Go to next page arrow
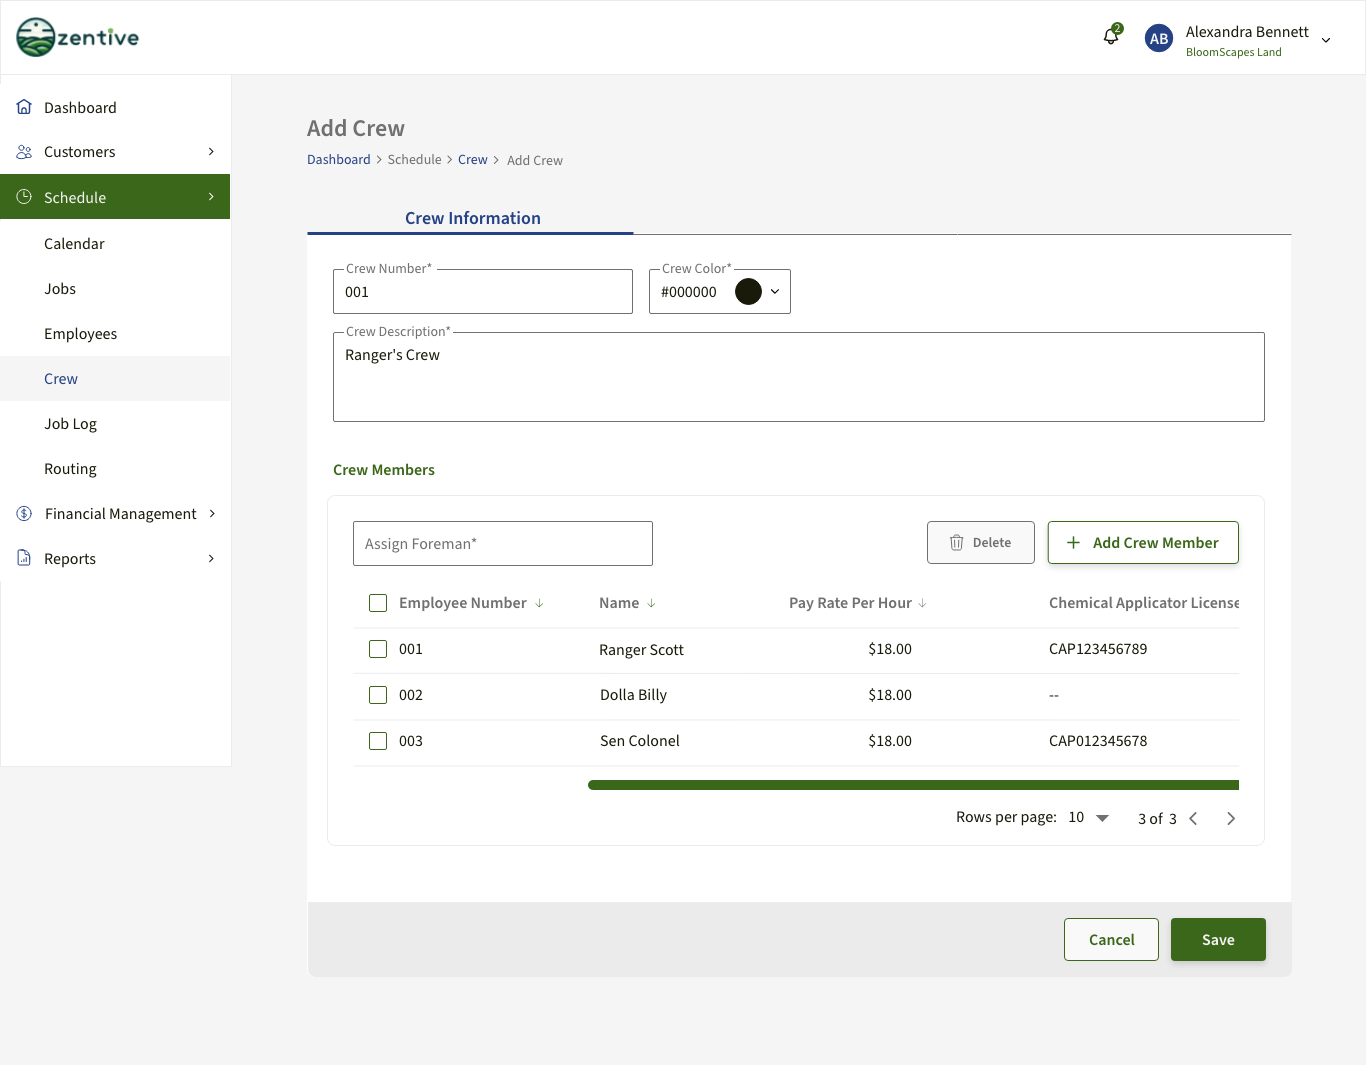This screenshot has width=1366, height=1065. [1231, 819]
